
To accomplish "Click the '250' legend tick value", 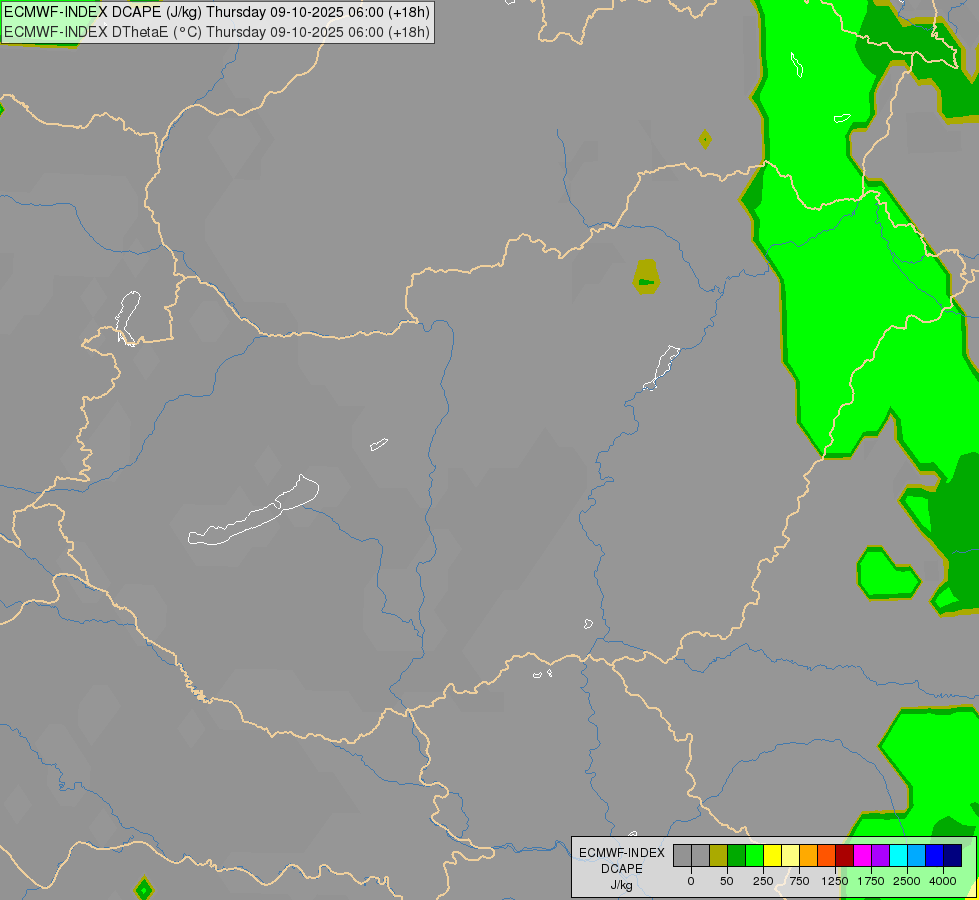I will pos(763,881).
